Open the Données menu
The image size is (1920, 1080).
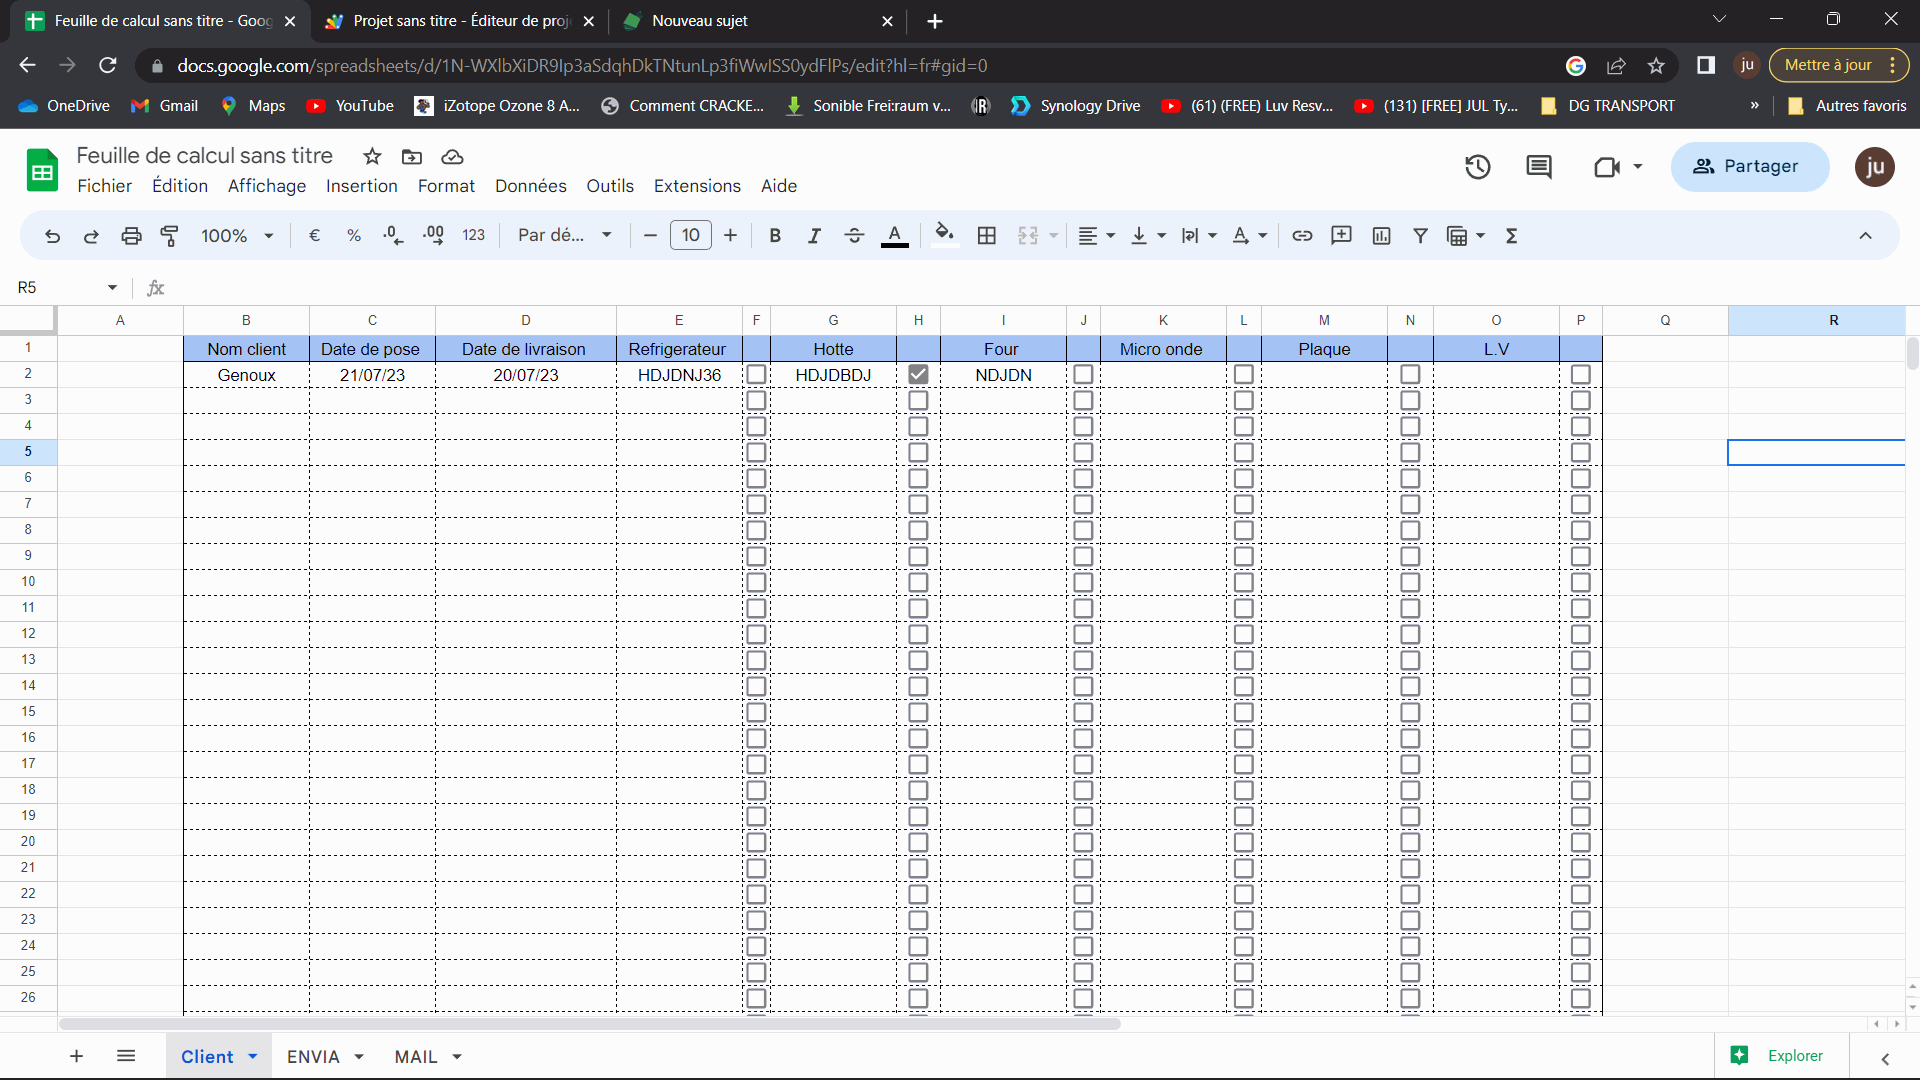(530, 186)
